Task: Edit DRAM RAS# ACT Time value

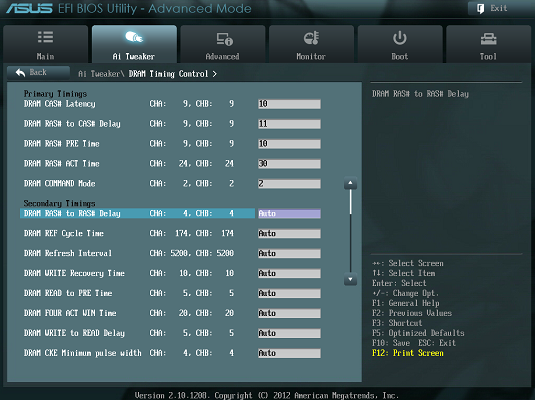Action: [289, 163]
